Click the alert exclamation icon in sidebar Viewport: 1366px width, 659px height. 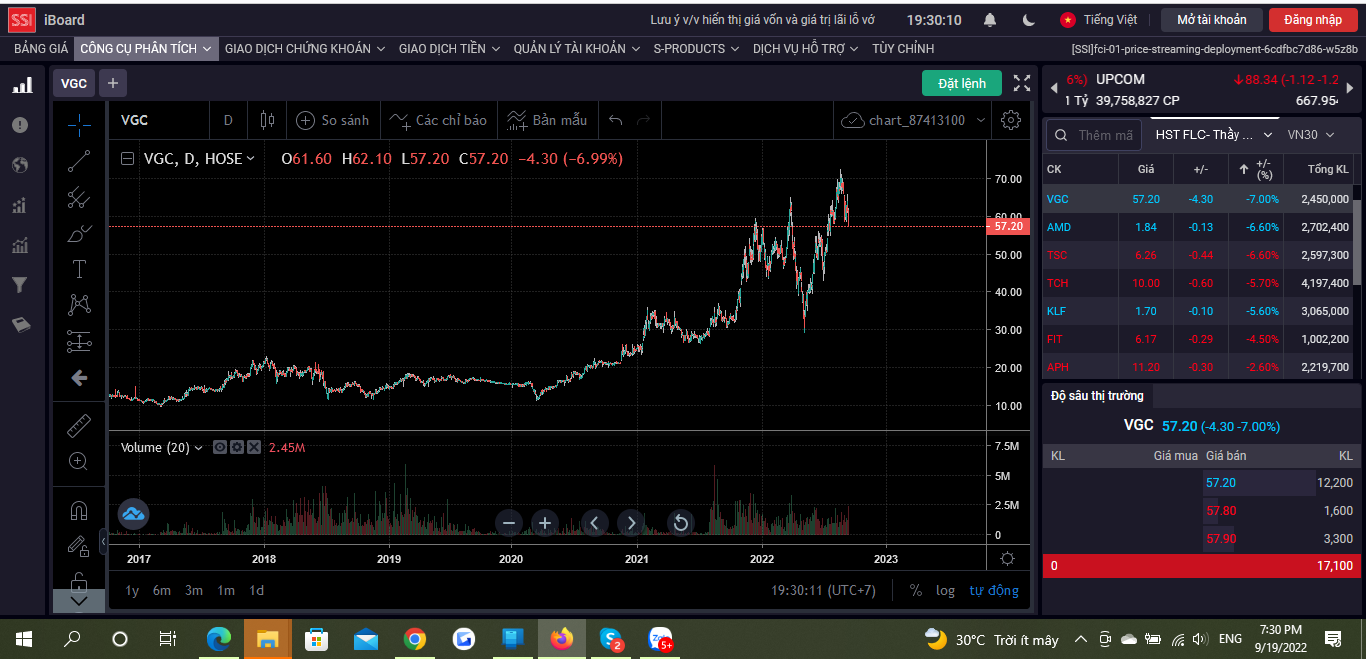pyautogui.click(x=20, y=125)
